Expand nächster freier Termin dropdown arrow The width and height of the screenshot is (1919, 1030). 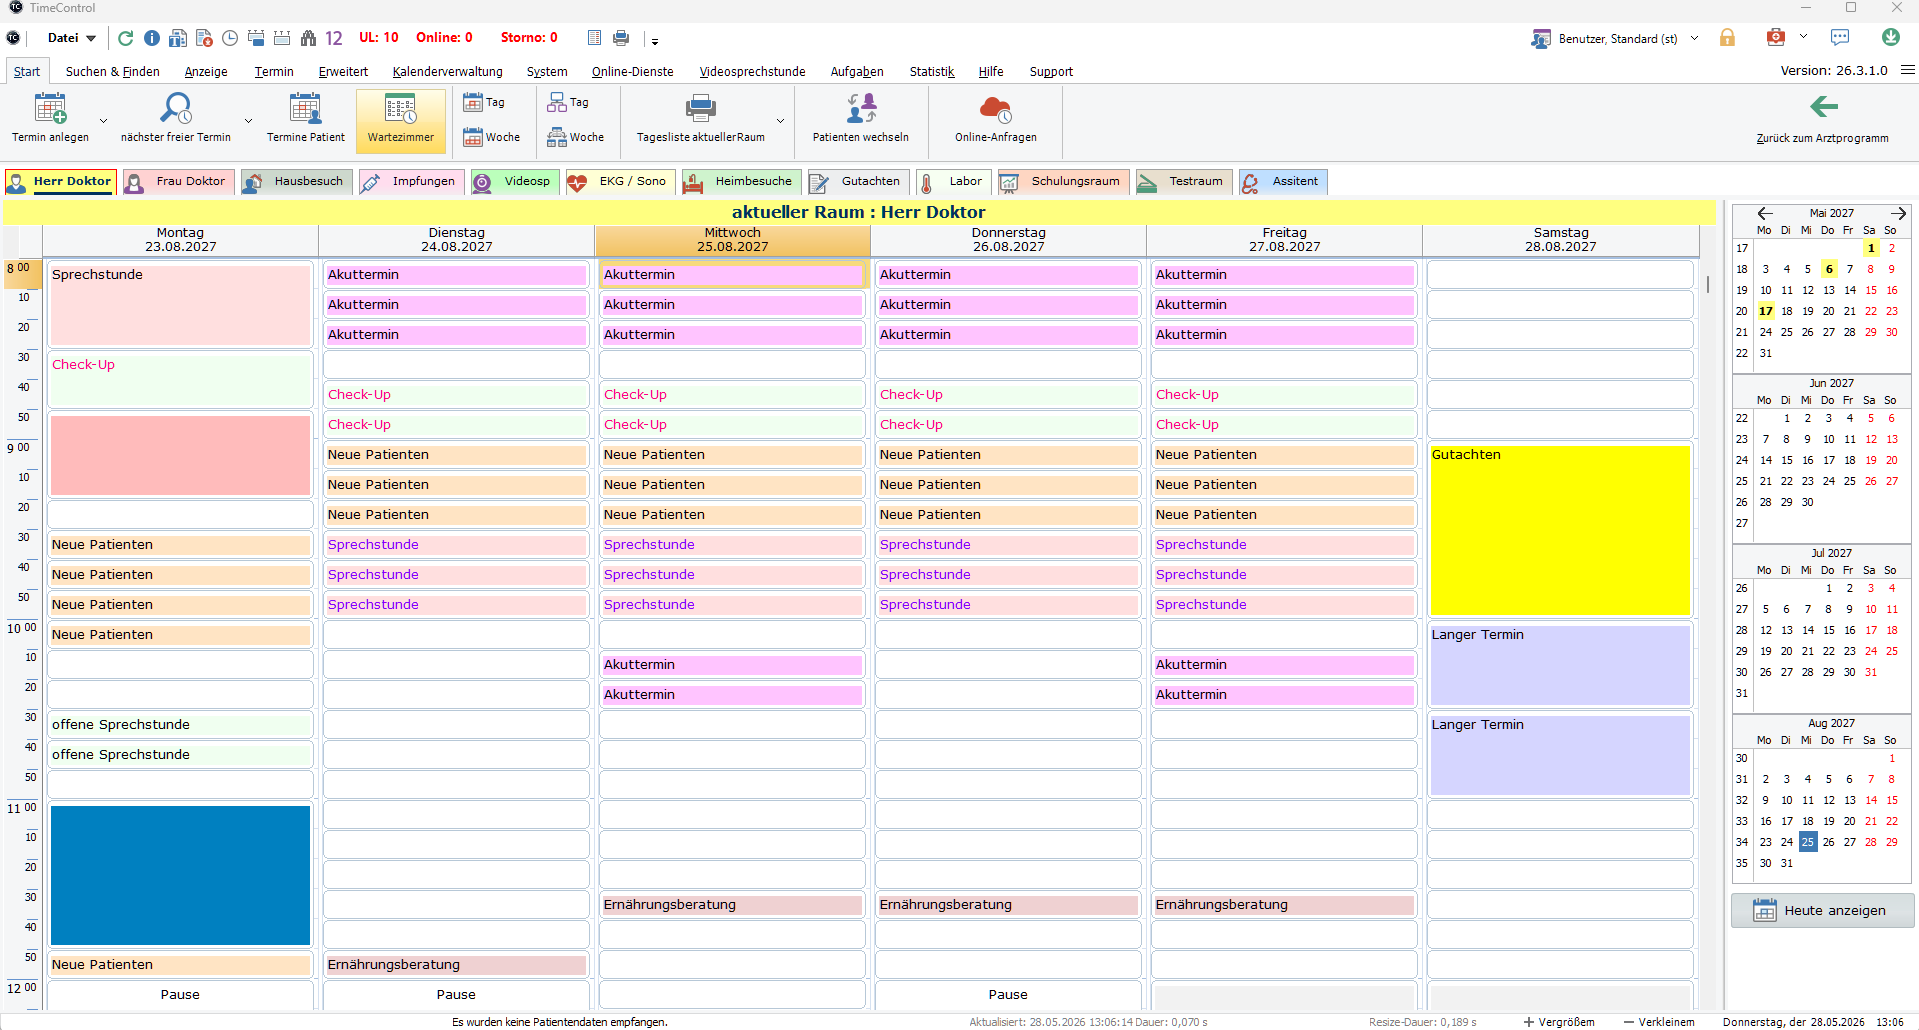point(248,121)
